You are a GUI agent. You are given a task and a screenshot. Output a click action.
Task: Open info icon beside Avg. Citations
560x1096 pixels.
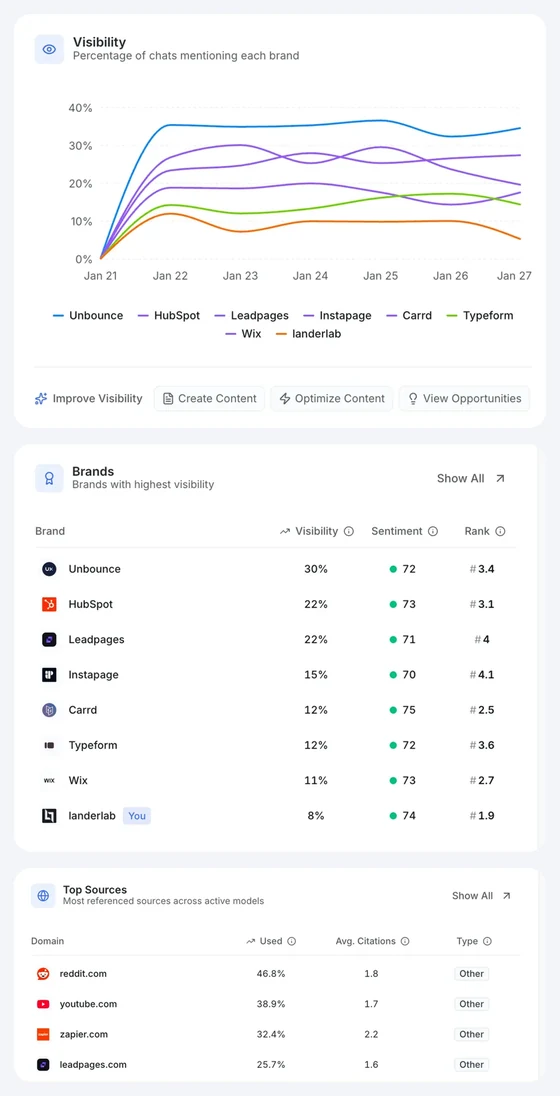pos(405,941)
